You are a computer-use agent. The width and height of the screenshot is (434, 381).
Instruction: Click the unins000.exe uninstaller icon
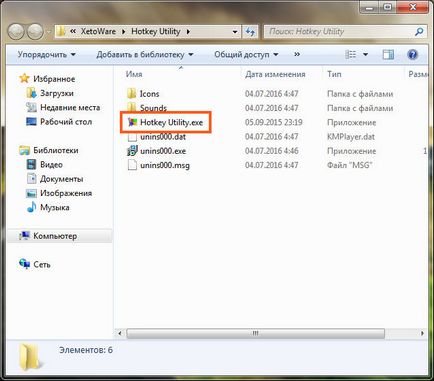click(132, 151)
